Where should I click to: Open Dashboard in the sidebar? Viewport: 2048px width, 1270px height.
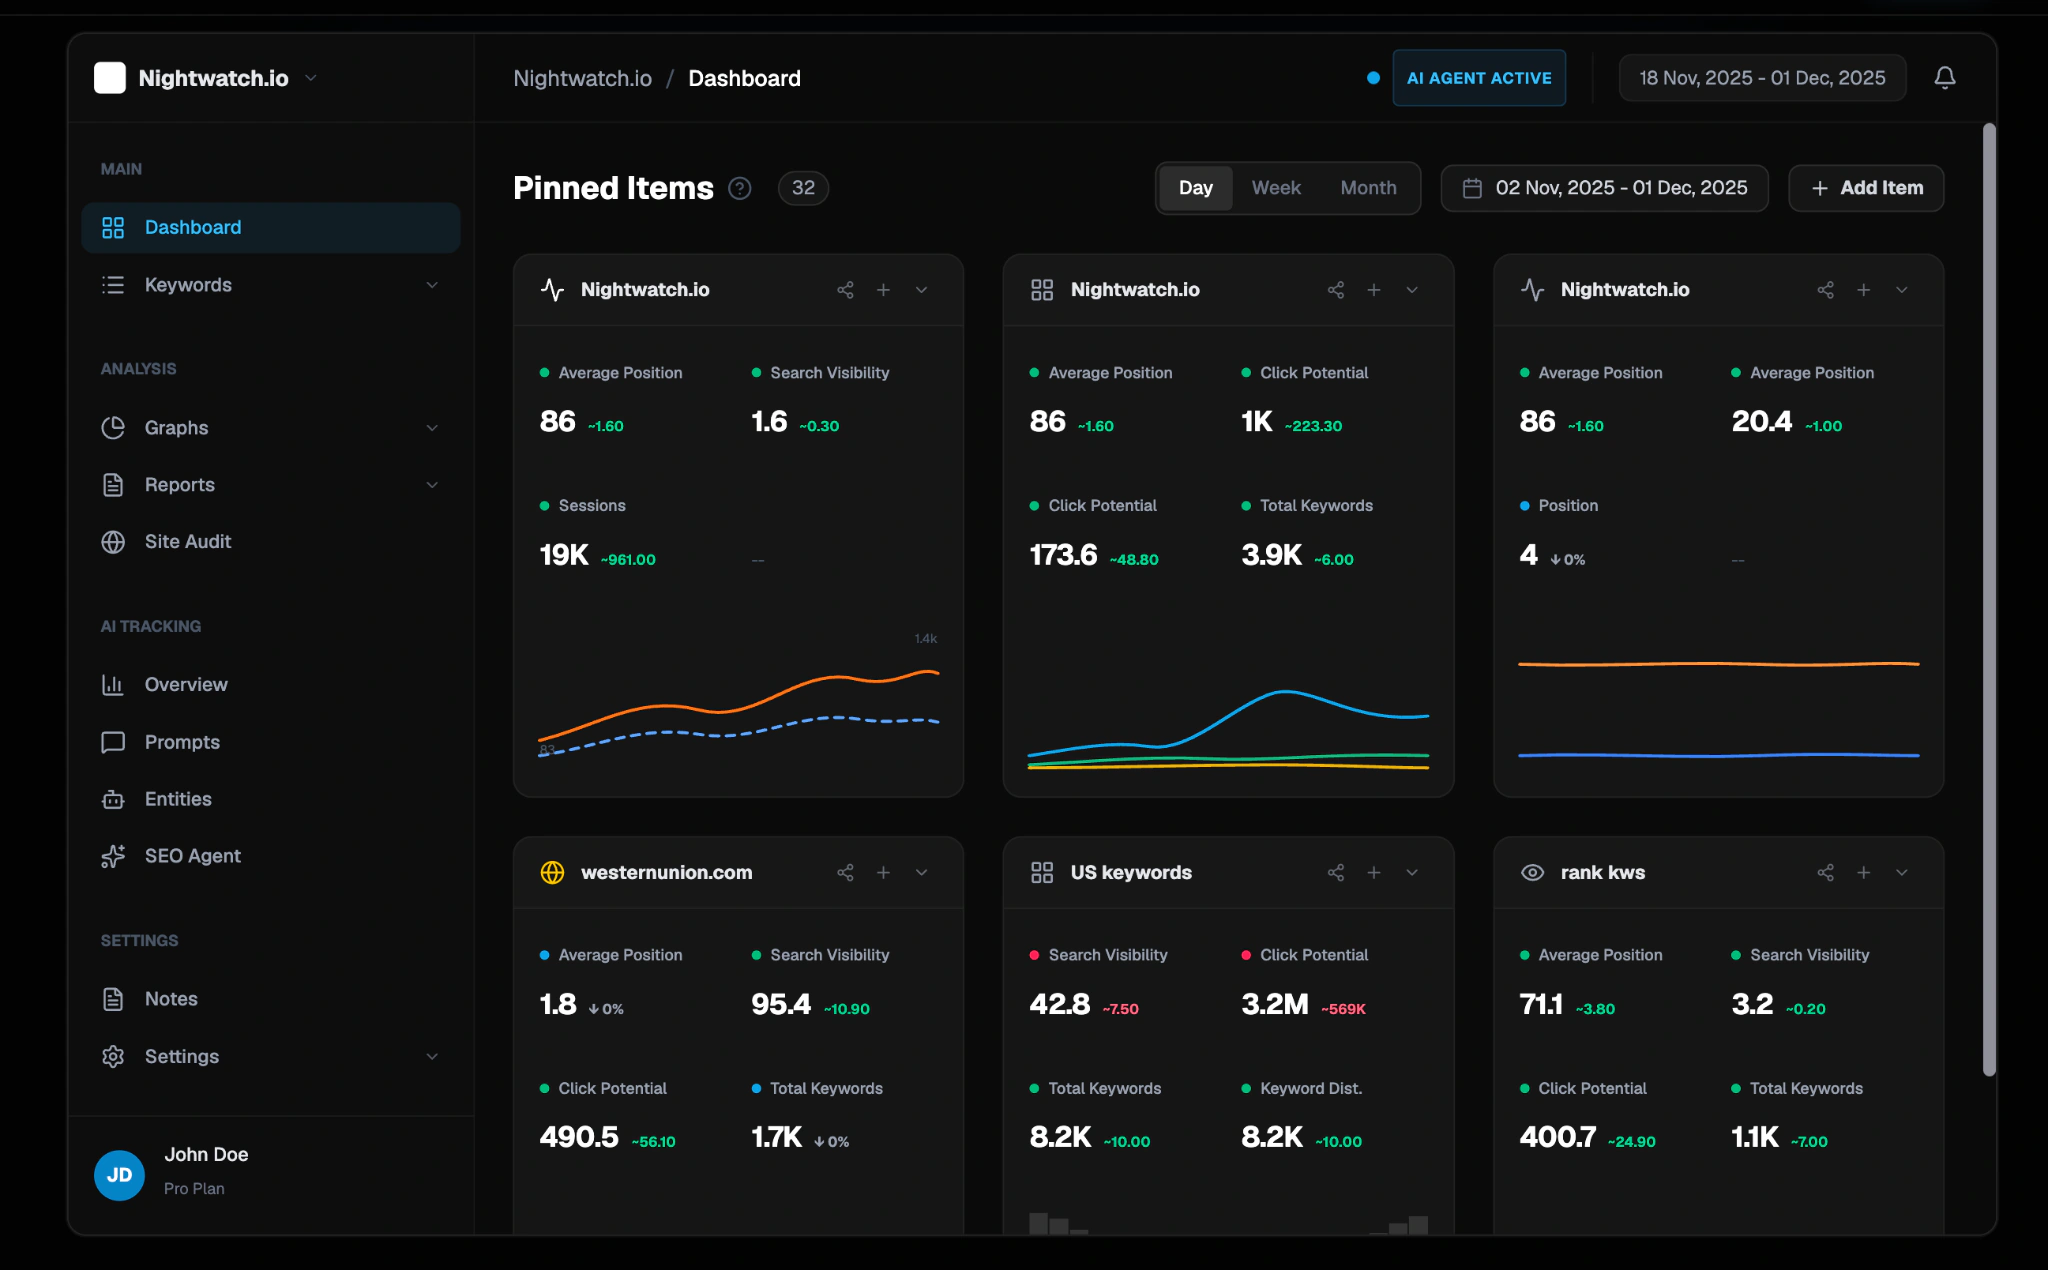click(x=271, y=227)
